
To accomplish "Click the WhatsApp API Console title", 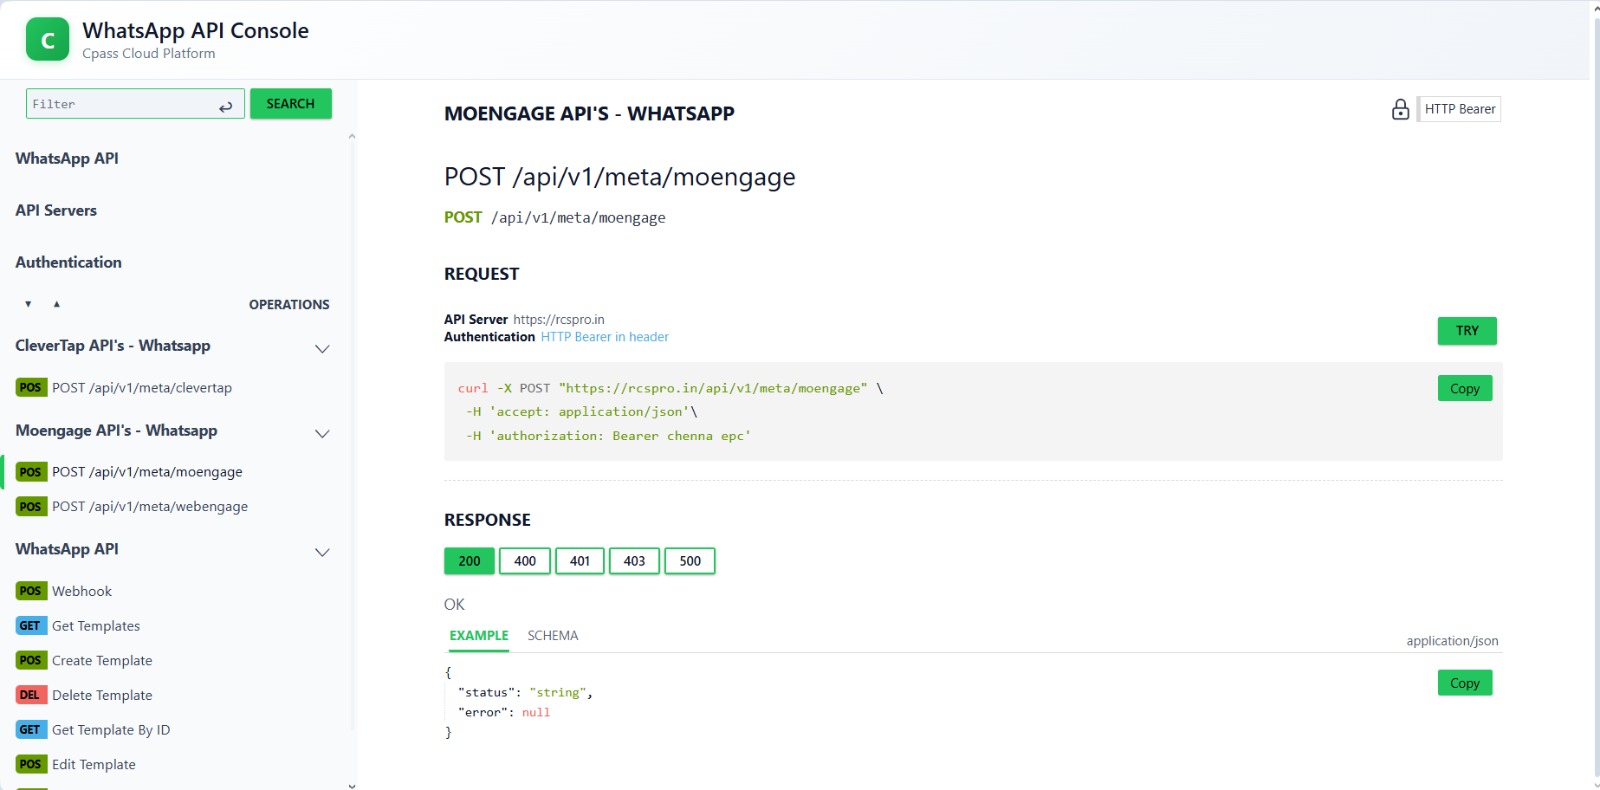I will [195, 31].
